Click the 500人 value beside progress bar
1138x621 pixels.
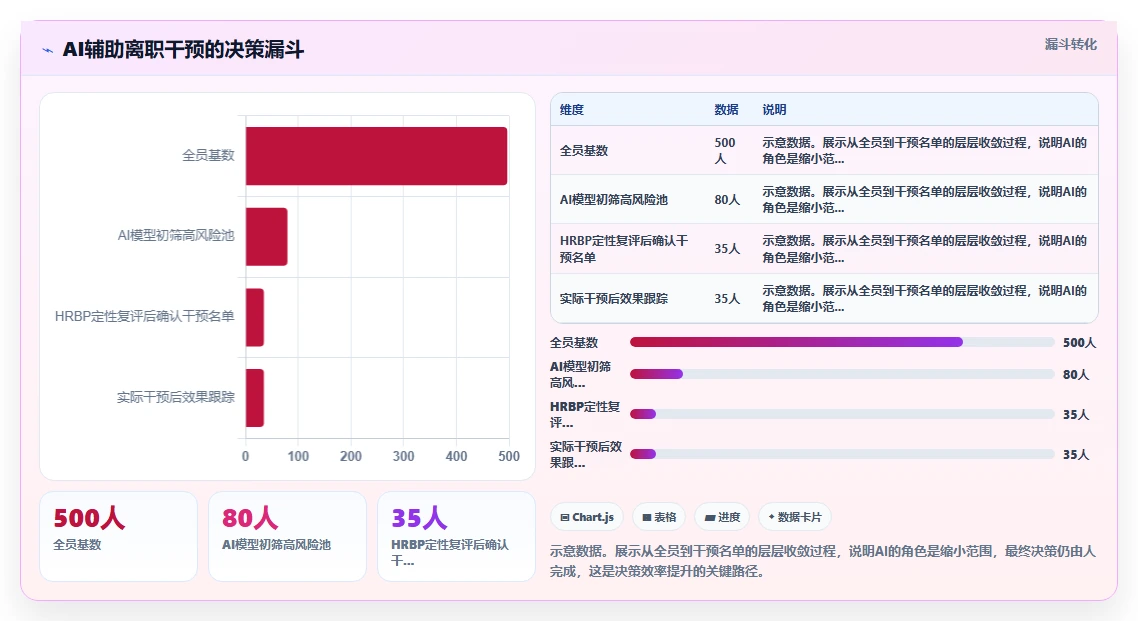1079,342
